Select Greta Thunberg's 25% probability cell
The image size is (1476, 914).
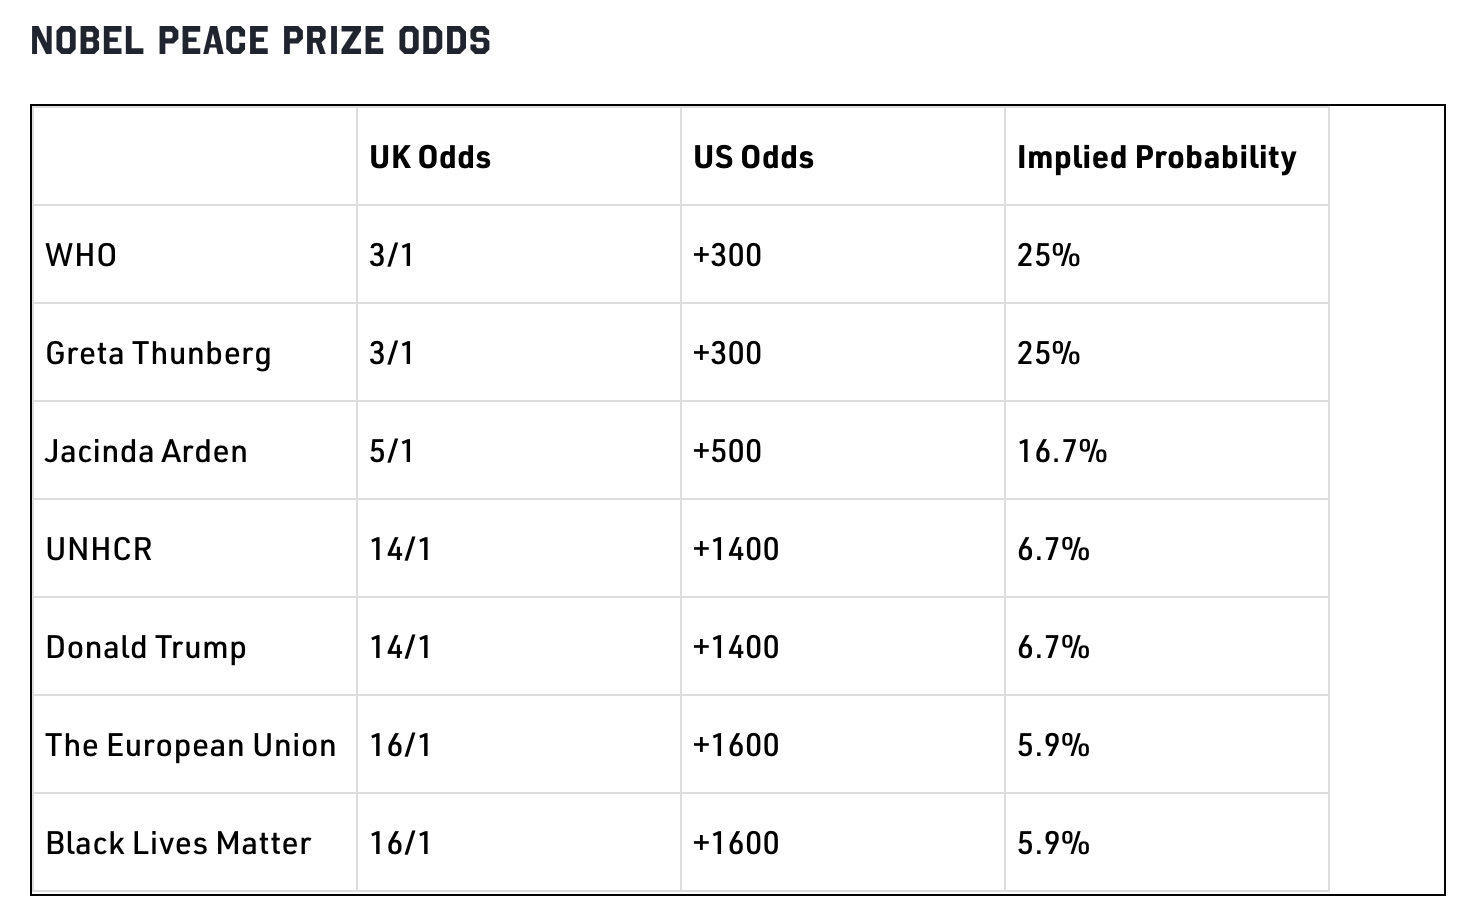pyautogui.click(x=1048, y=353)
